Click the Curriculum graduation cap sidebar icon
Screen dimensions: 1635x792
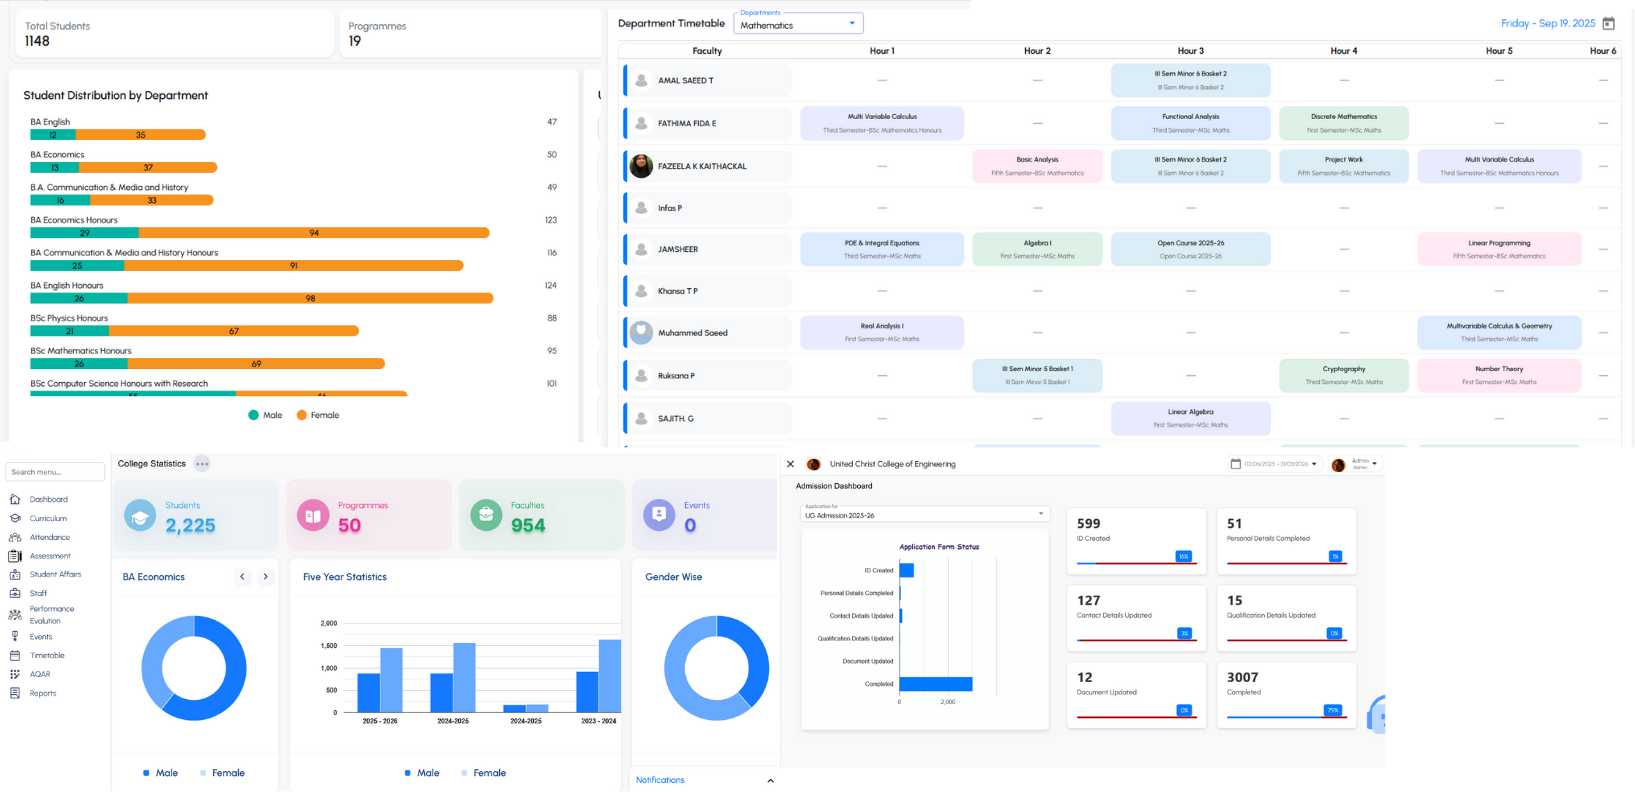(15, 518)
